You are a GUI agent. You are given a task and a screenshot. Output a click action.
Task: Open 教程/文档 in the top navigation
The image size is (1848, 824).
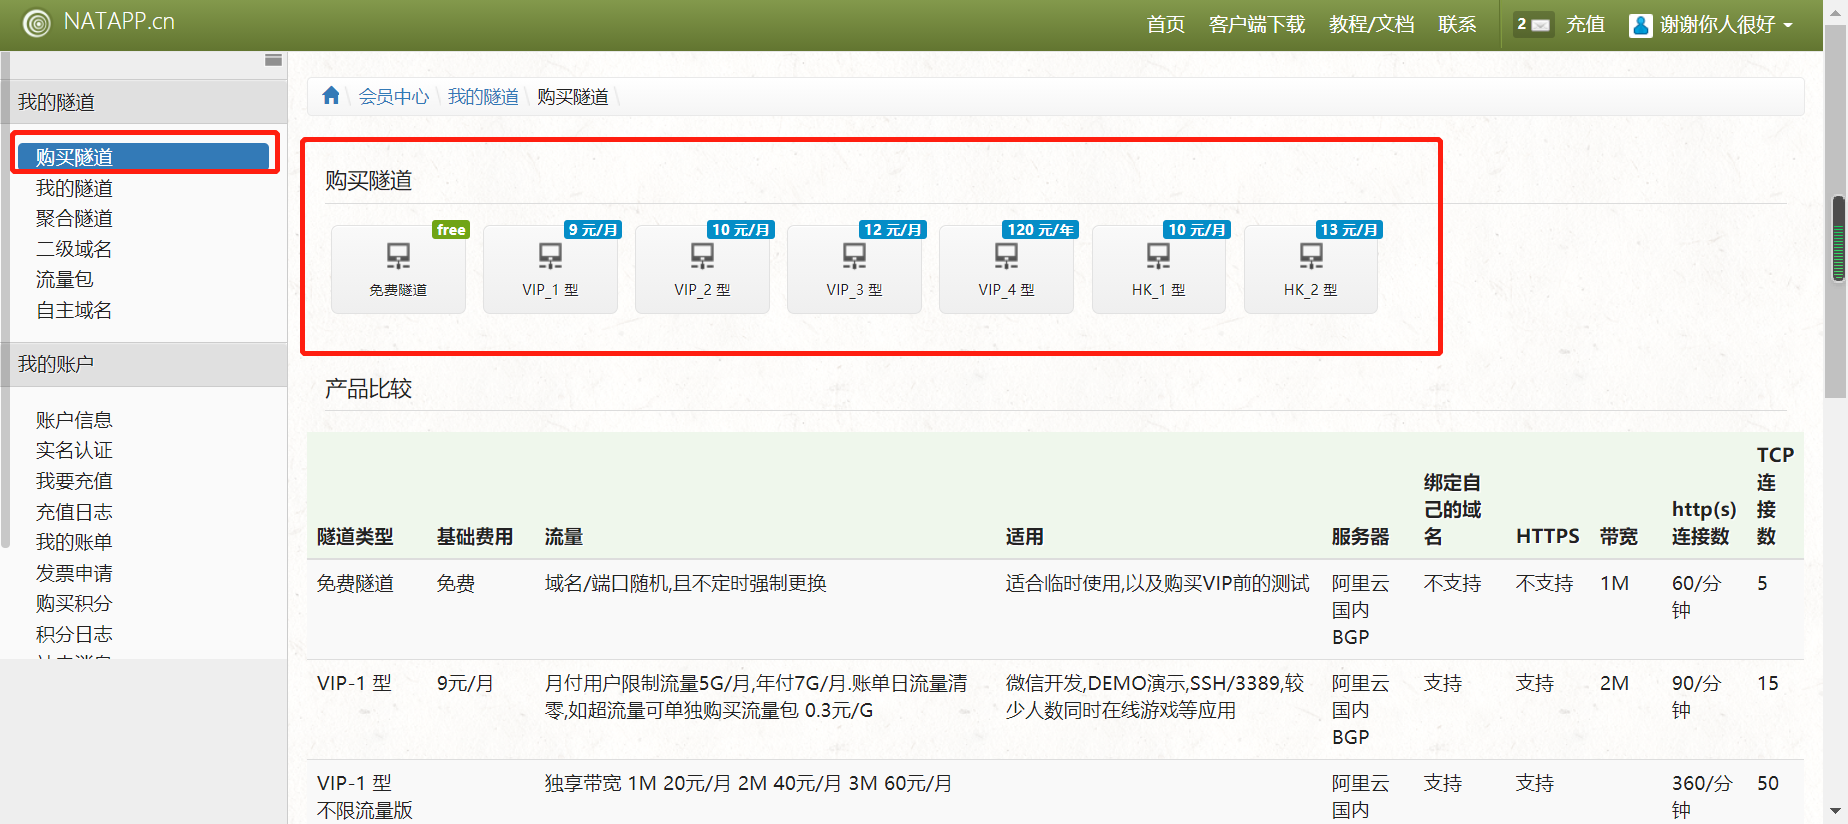click(1371, 24)
